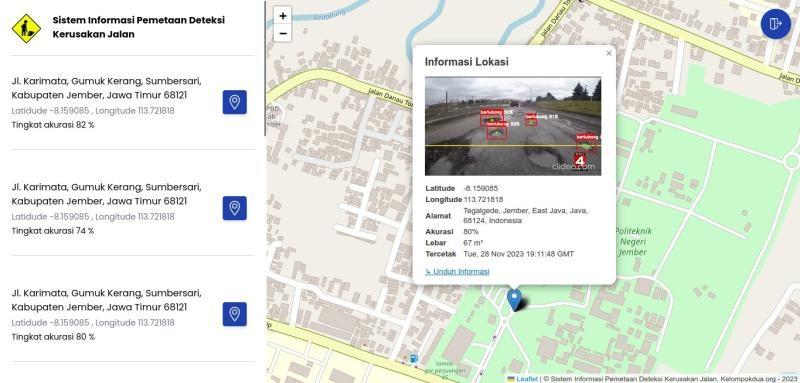The image size is (800, 383).
Task: Click the Lebar value 67 m²
Action: pos(473,243)
